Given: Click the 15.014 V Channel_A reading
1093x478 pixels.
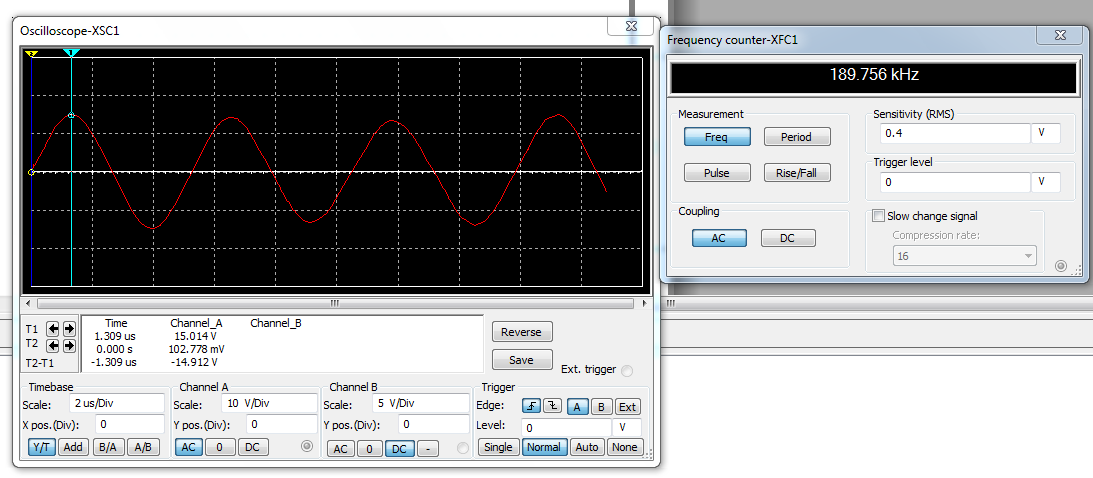Looking at the screenshot, I should pos(197,335).
